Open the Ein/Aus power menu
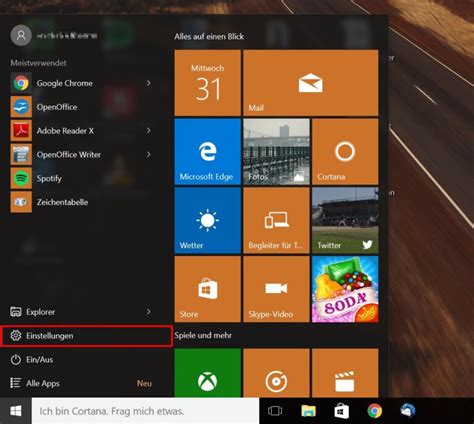This screenshot has height=424, width=474. point(86,360)
